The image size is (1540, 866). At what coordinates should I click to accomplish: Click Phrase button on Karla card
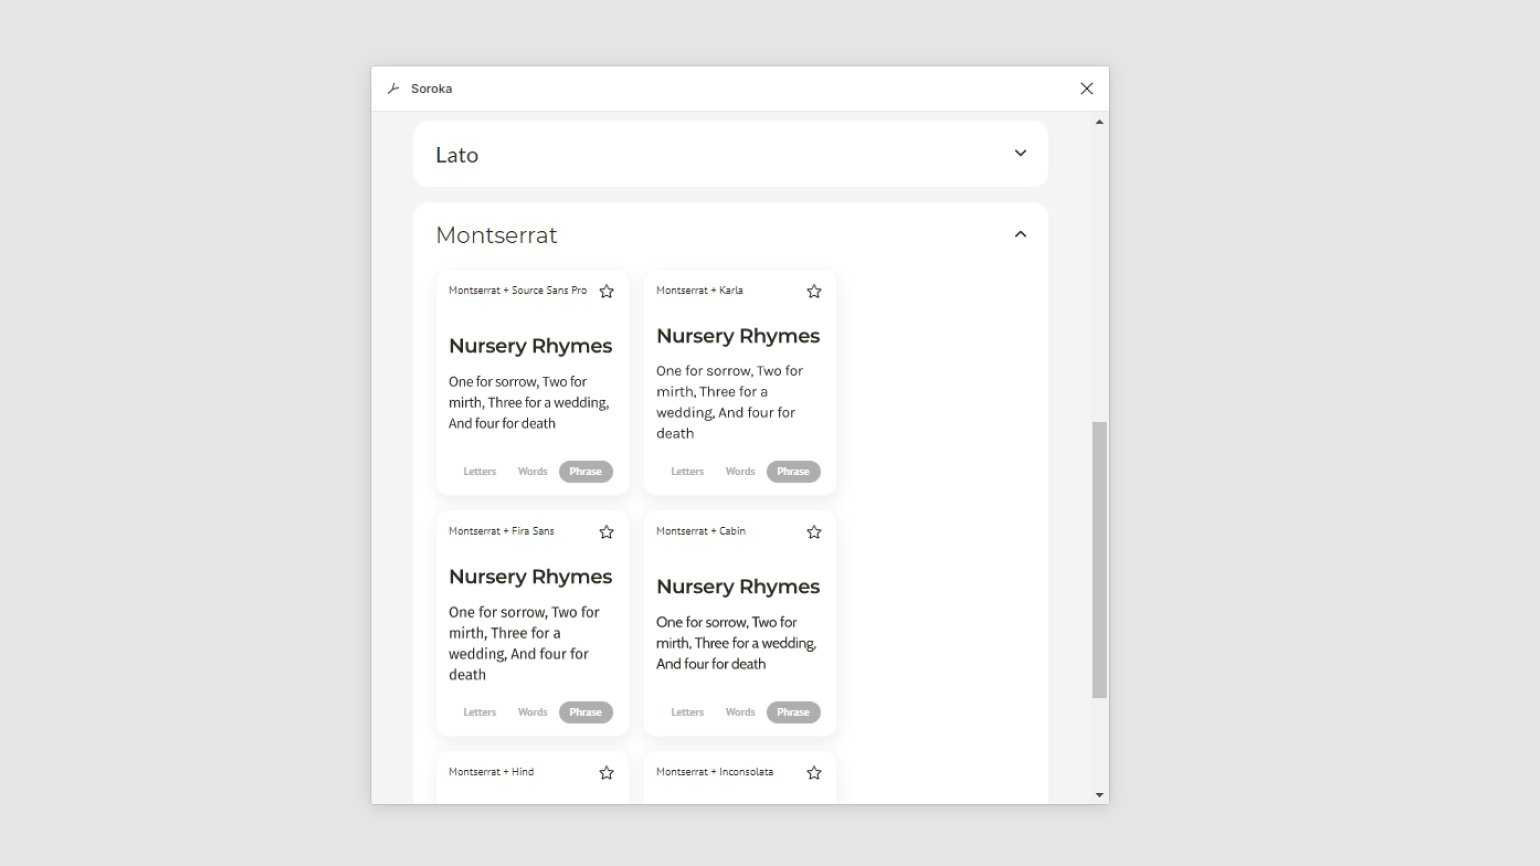793,472
